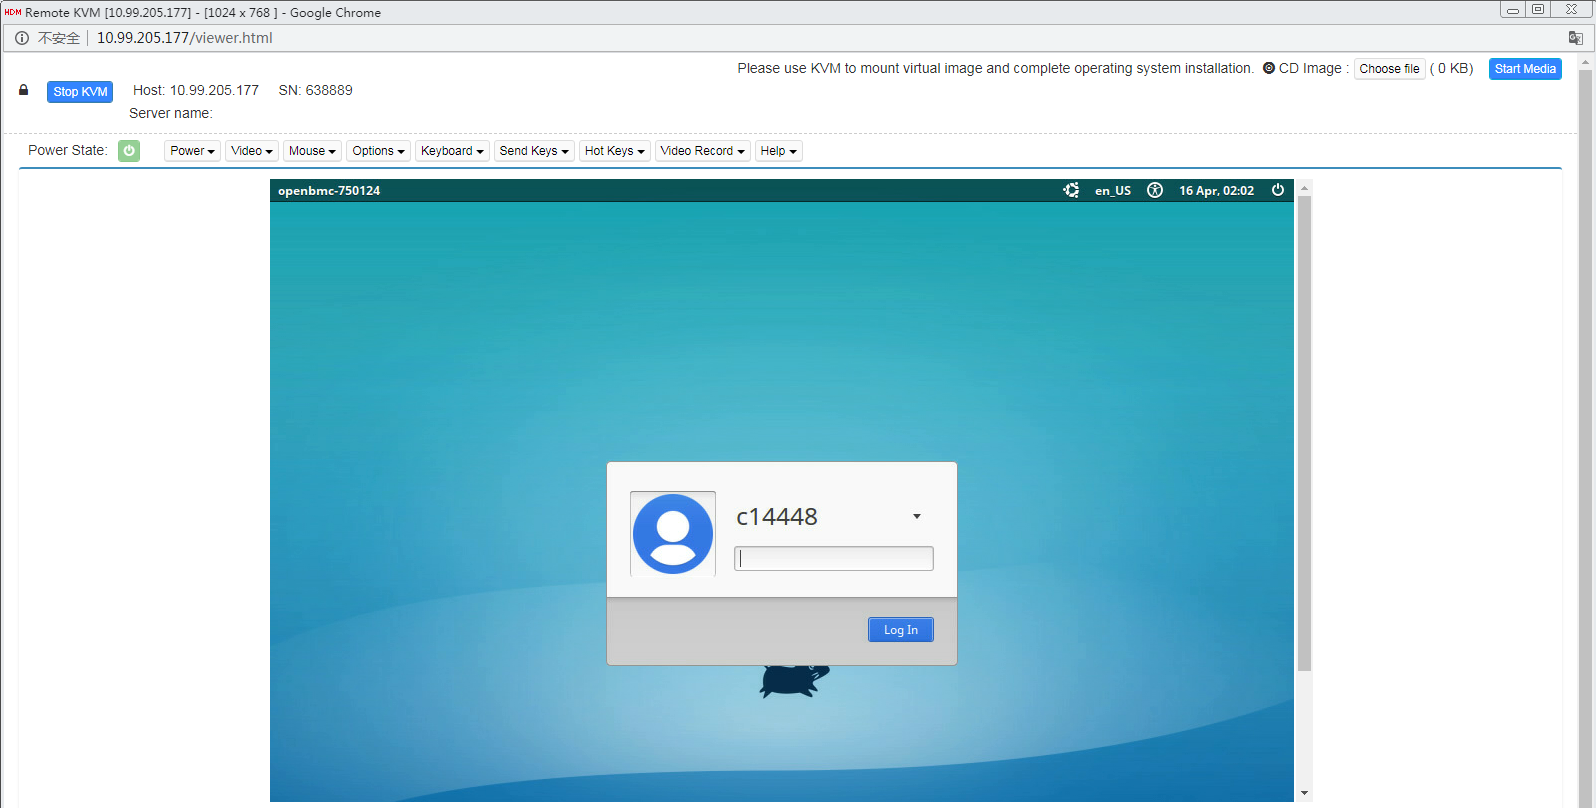Click the 16 Apr, 02:02 clock
This screenshot has height=808, width=1596.
click(x=1216, y=190)
